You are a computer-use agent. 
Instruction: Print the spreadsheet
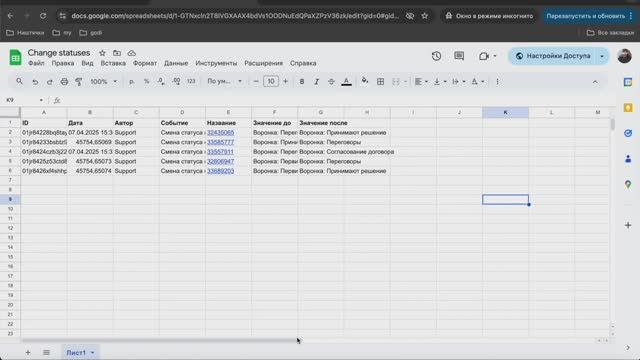pos(64,82)
